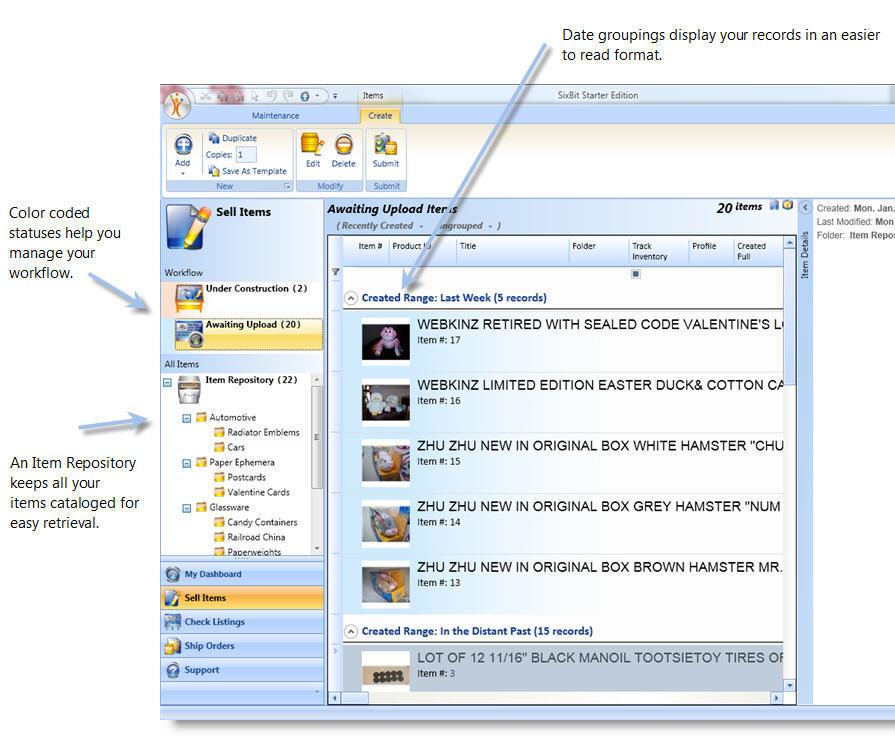Click the Duplicate icon
The height and width of the screenshot is (754, 895).
pos(214,138)
